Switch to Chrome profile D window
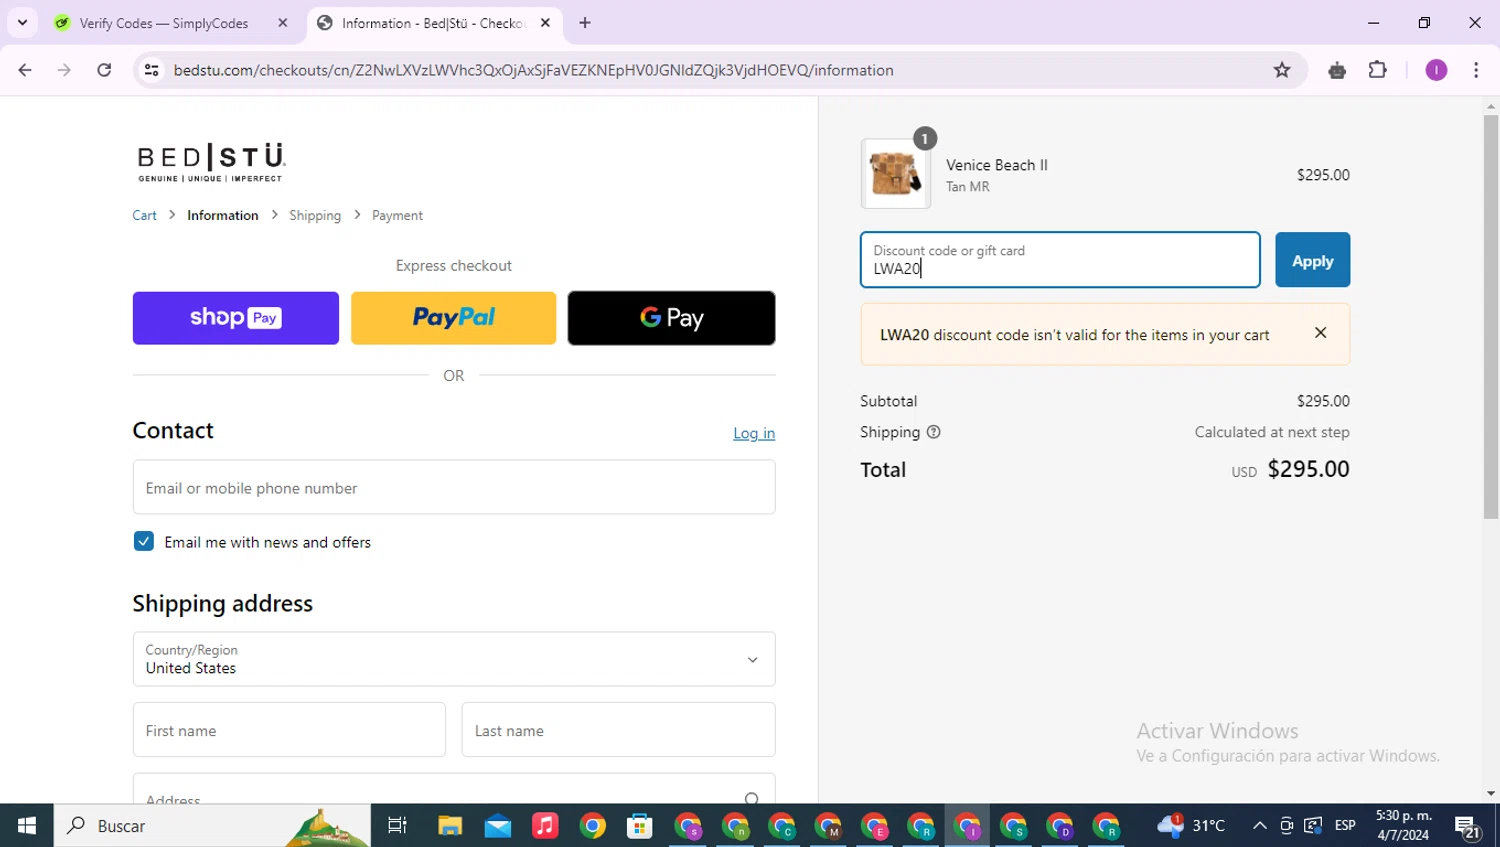Screen dimensions: 1500x847 coord(1060,827)
